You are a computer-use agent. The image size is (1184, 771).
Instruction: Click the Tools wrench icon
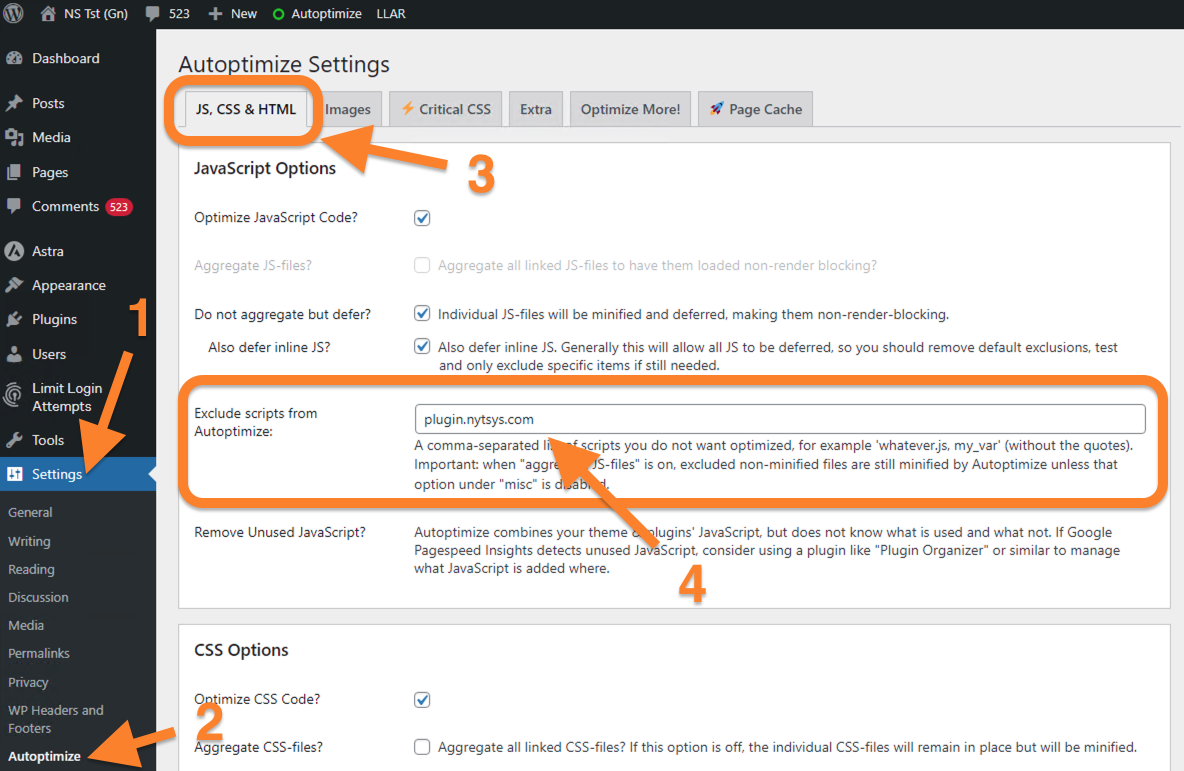(x=14, y=440)
